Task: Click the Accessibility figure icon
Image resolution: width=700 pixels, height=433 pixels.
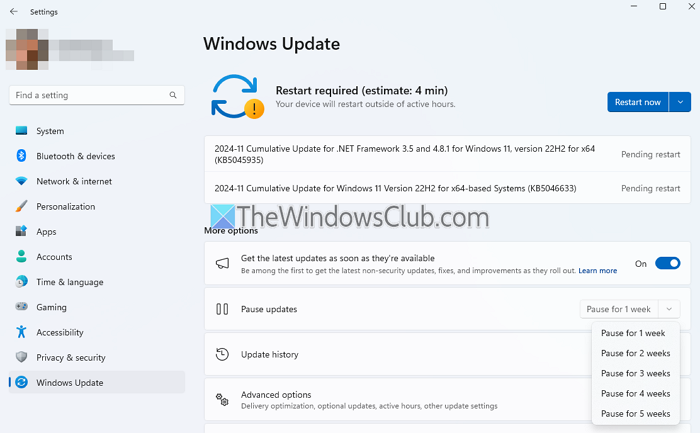Action: point(21,332)
